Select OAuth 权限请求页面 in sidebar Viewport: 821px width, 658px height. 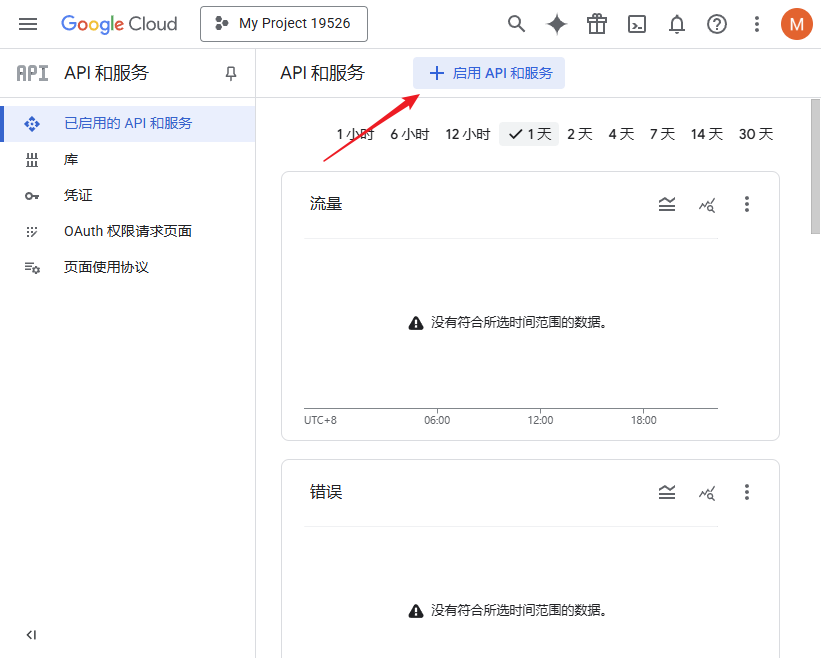[103, 231]
